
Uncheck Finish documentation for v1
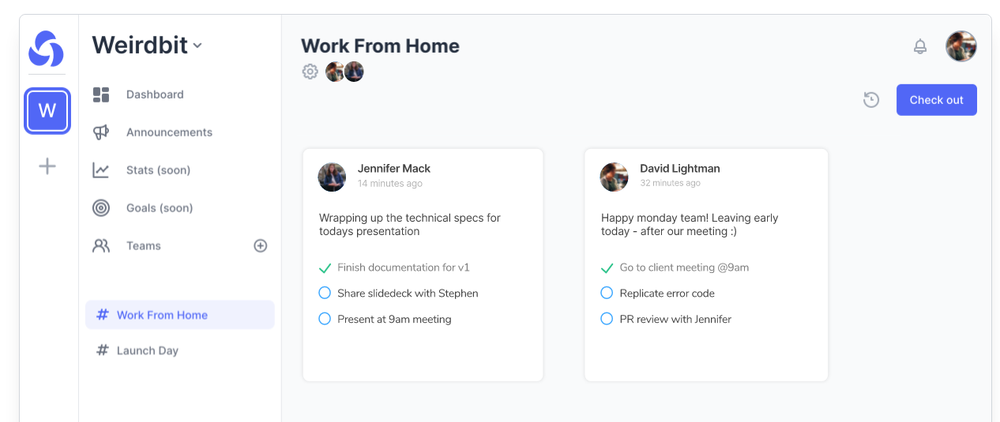324,268
